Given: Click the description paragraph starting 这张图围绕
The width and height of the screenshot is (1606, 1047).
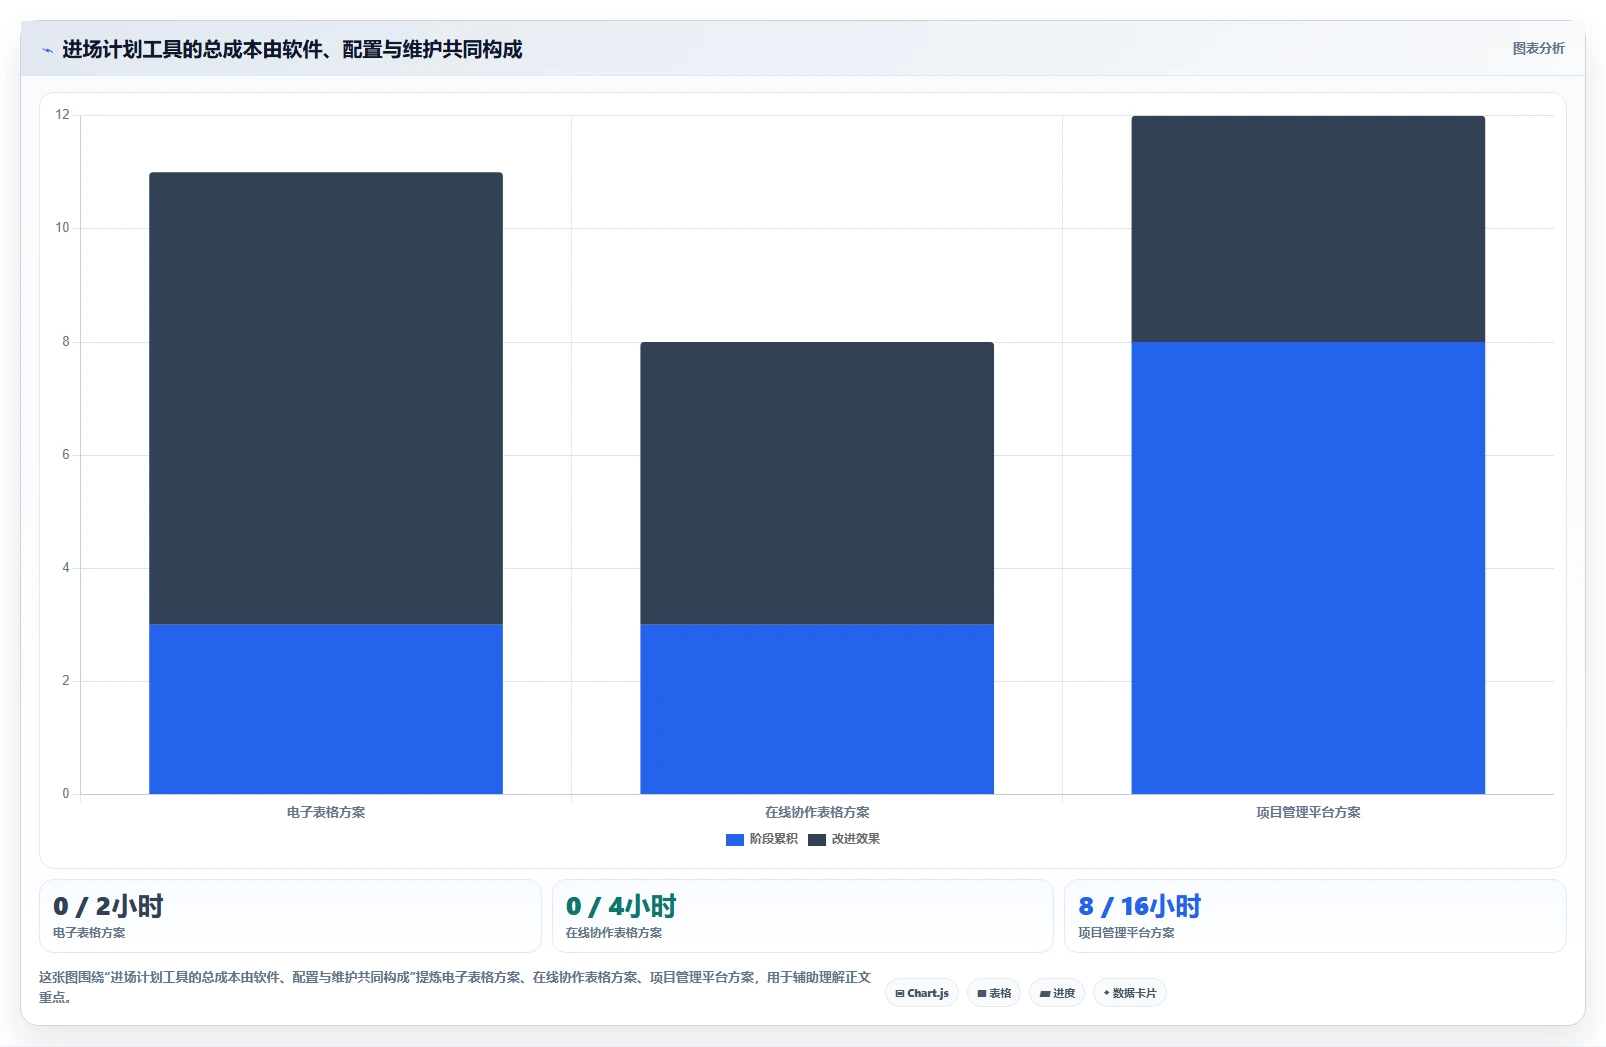Looking at the screenshot, I should (455, 987).
